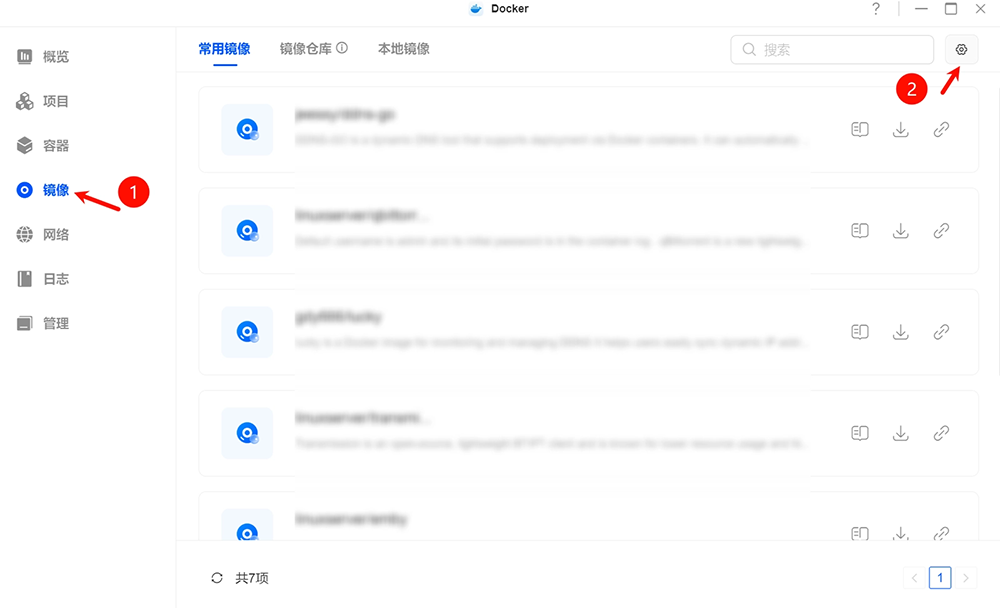Open details book icon for lucky row
This screenshot has width=1000, height=608.
860,332
